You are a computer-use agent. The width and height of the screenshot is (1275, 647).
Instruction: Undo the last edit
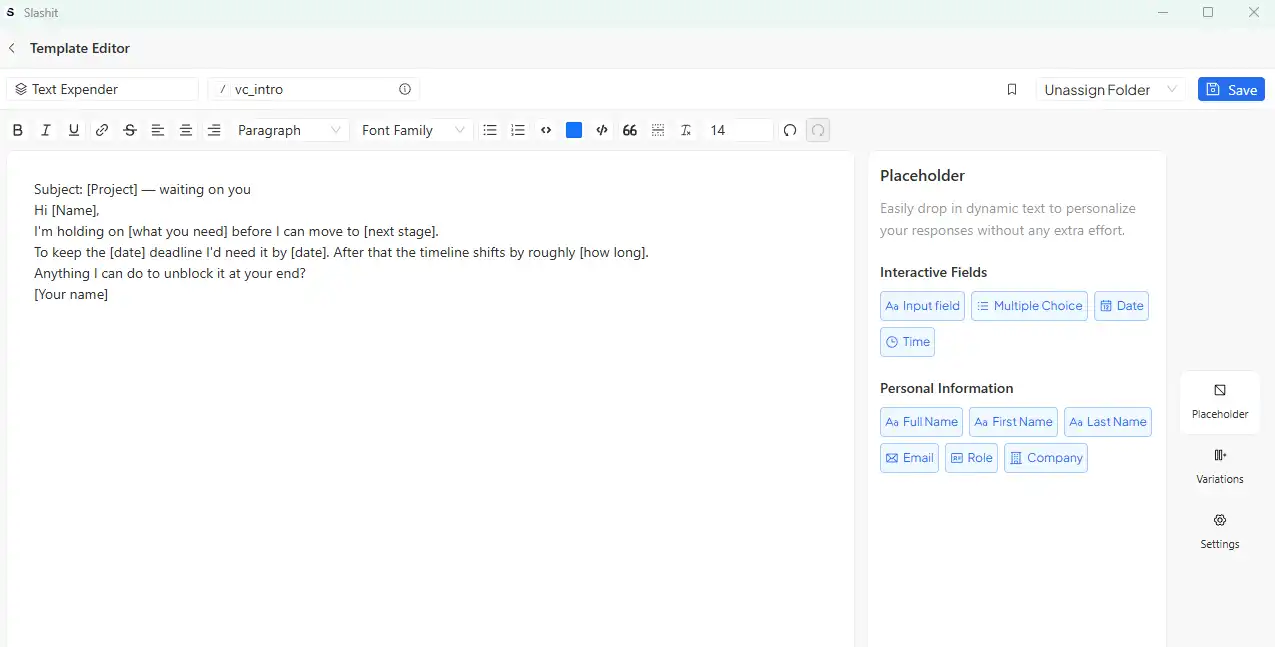pyautogui.click(x=790, y=130)
